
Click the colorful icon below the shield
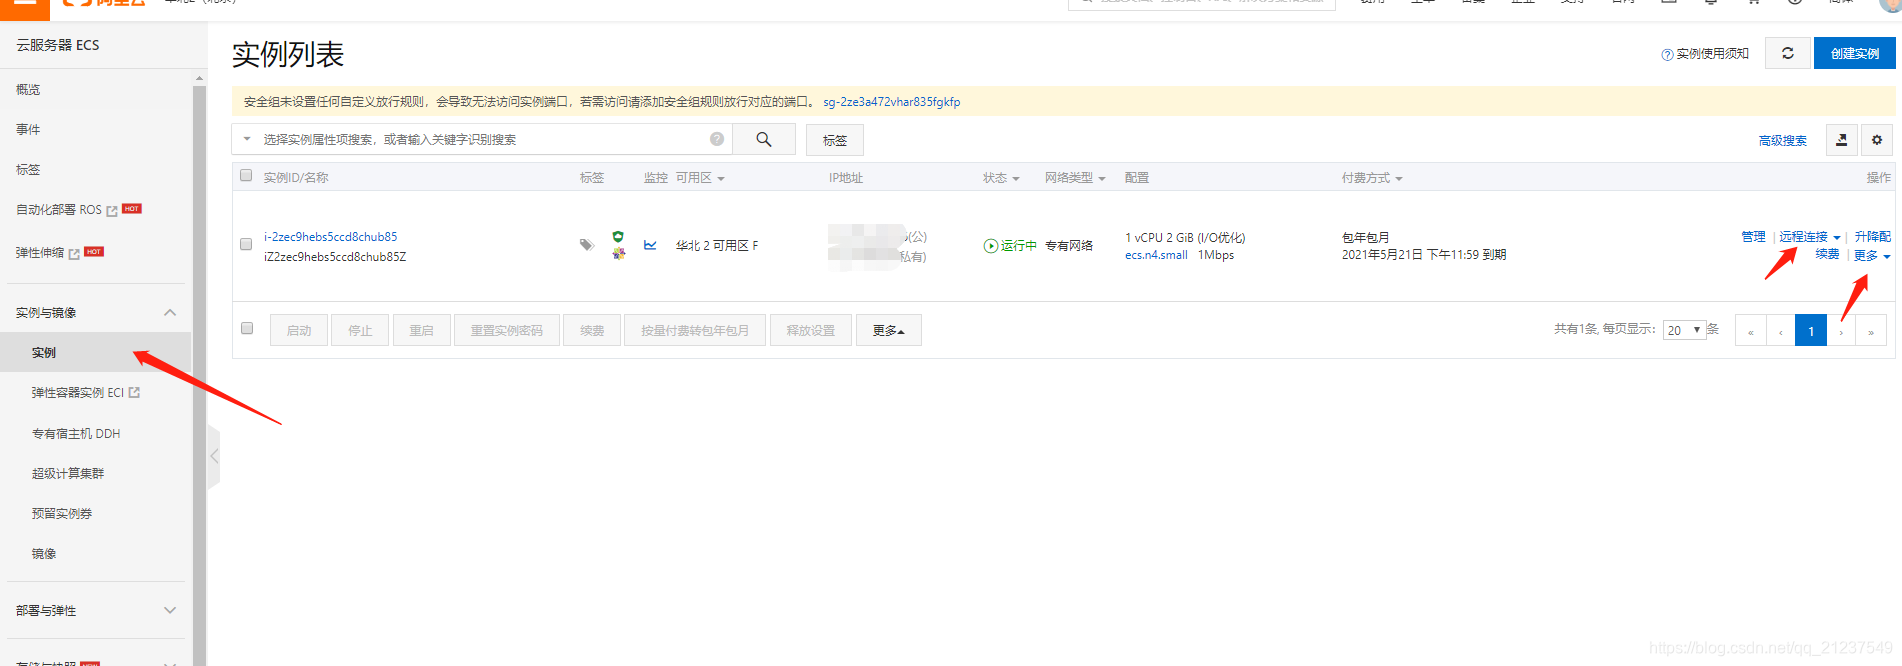point(619,253)
